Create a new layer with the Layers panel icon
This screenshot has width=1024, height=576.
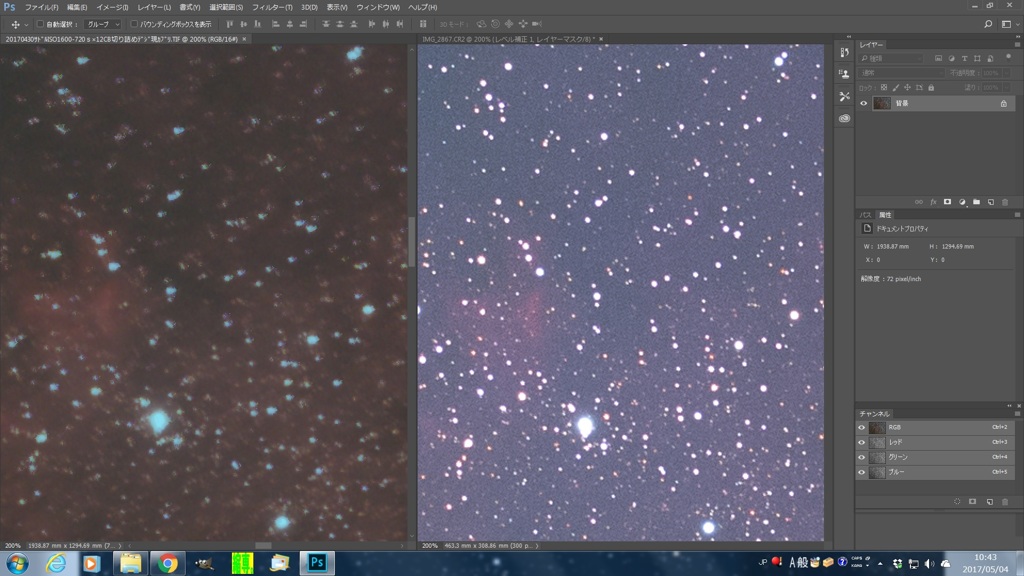[x=991, y=202]
